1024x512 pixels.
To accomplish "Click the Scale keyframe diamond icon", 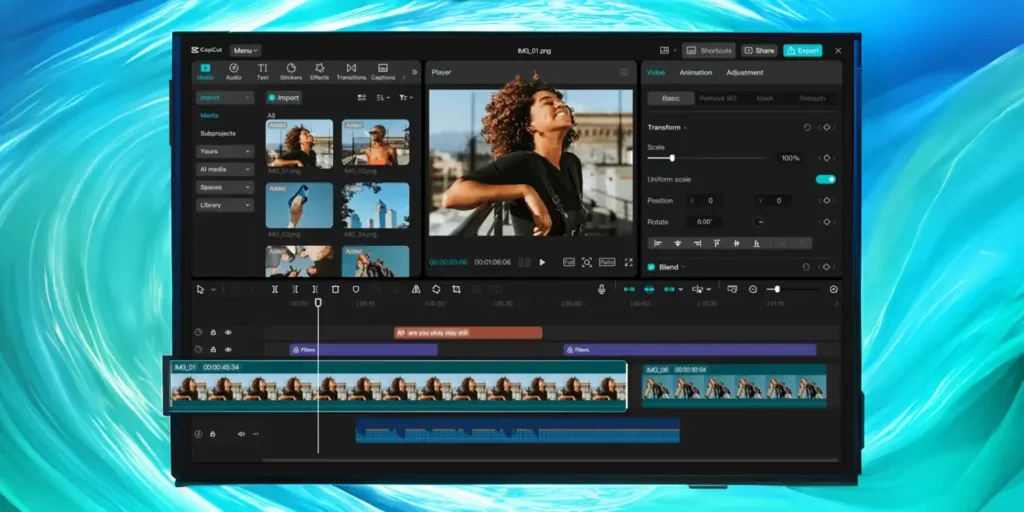I will click(827, 158).
